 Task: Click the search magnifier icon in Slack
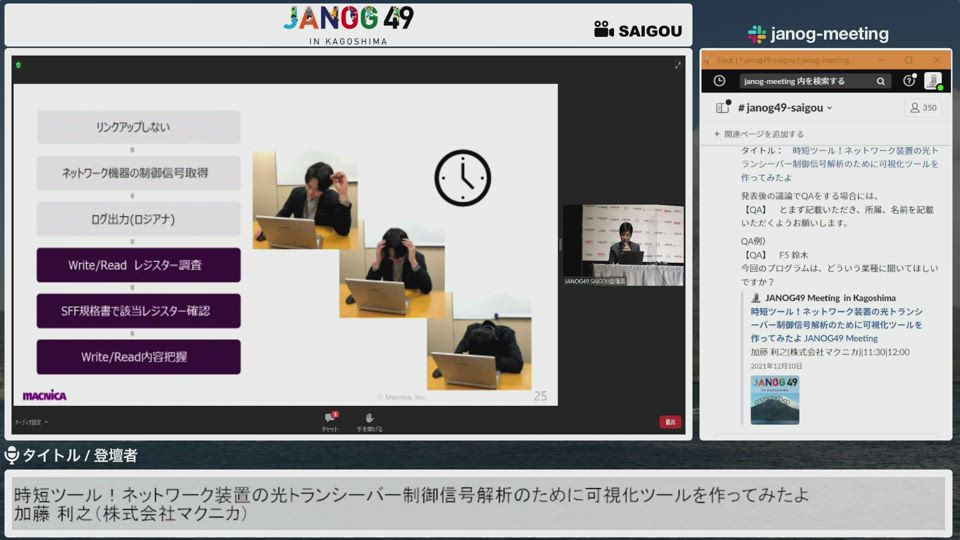coord(881,81)
